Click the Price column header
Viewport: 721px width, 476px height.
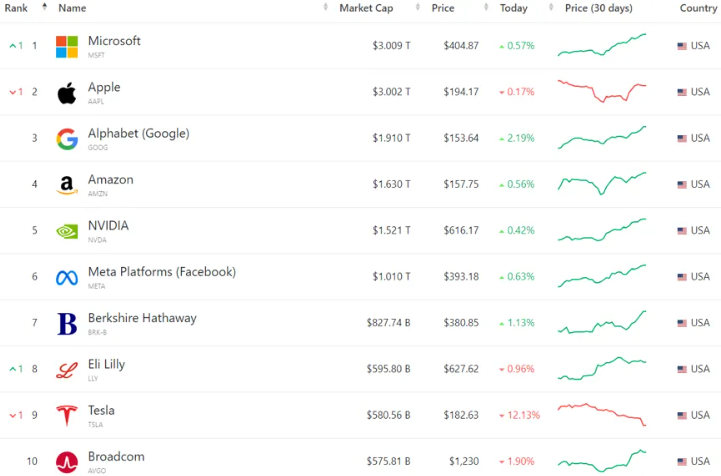[x=443, y=8]
